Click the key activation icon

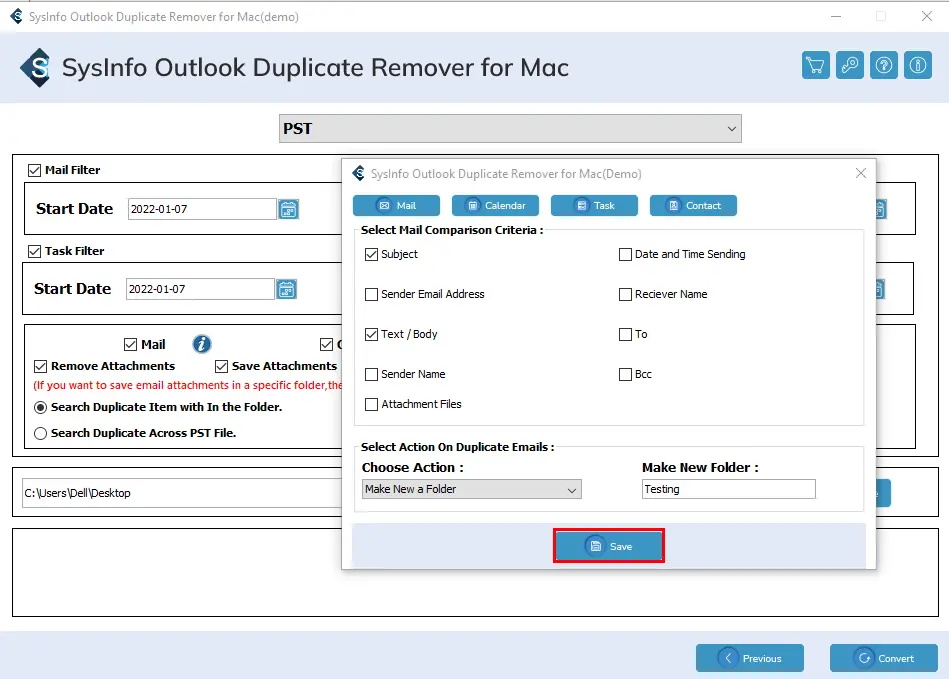click(850, 65)
